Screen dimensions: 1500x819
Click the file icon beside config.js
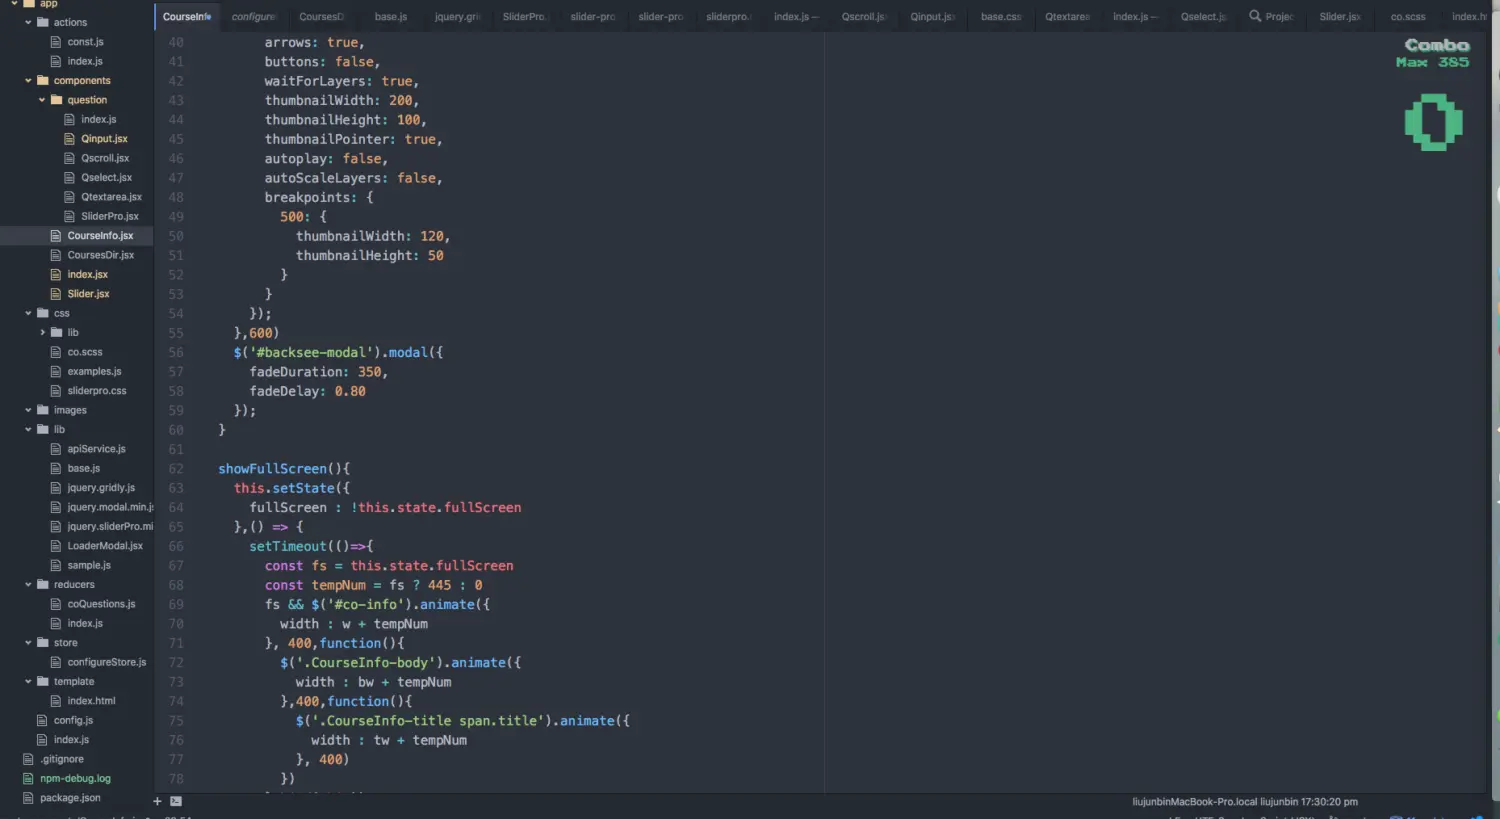point(42,720)
